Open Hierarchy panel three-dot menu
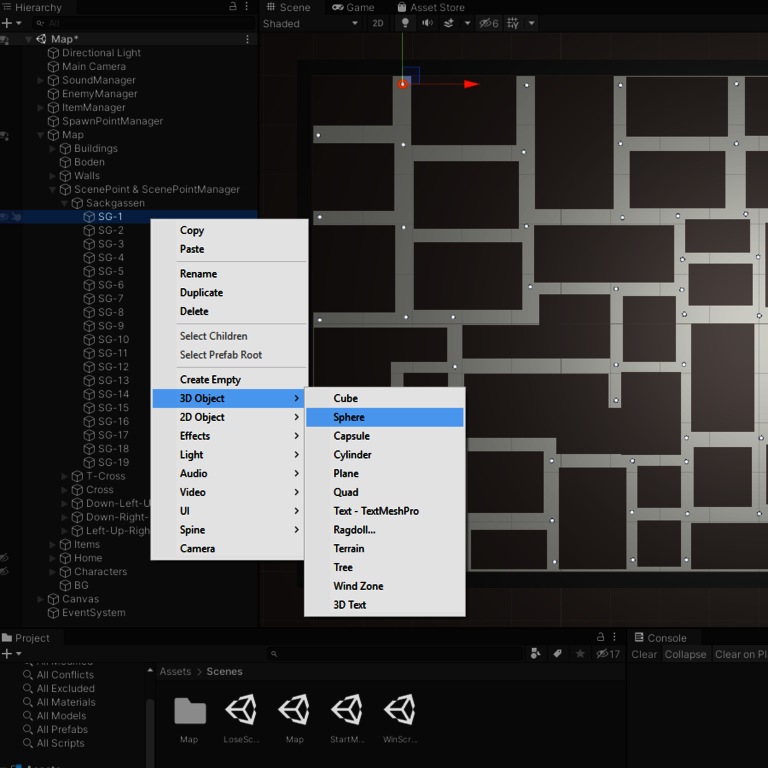The height and width of the screenshot is (768, 768). click(x=247, y=6)
